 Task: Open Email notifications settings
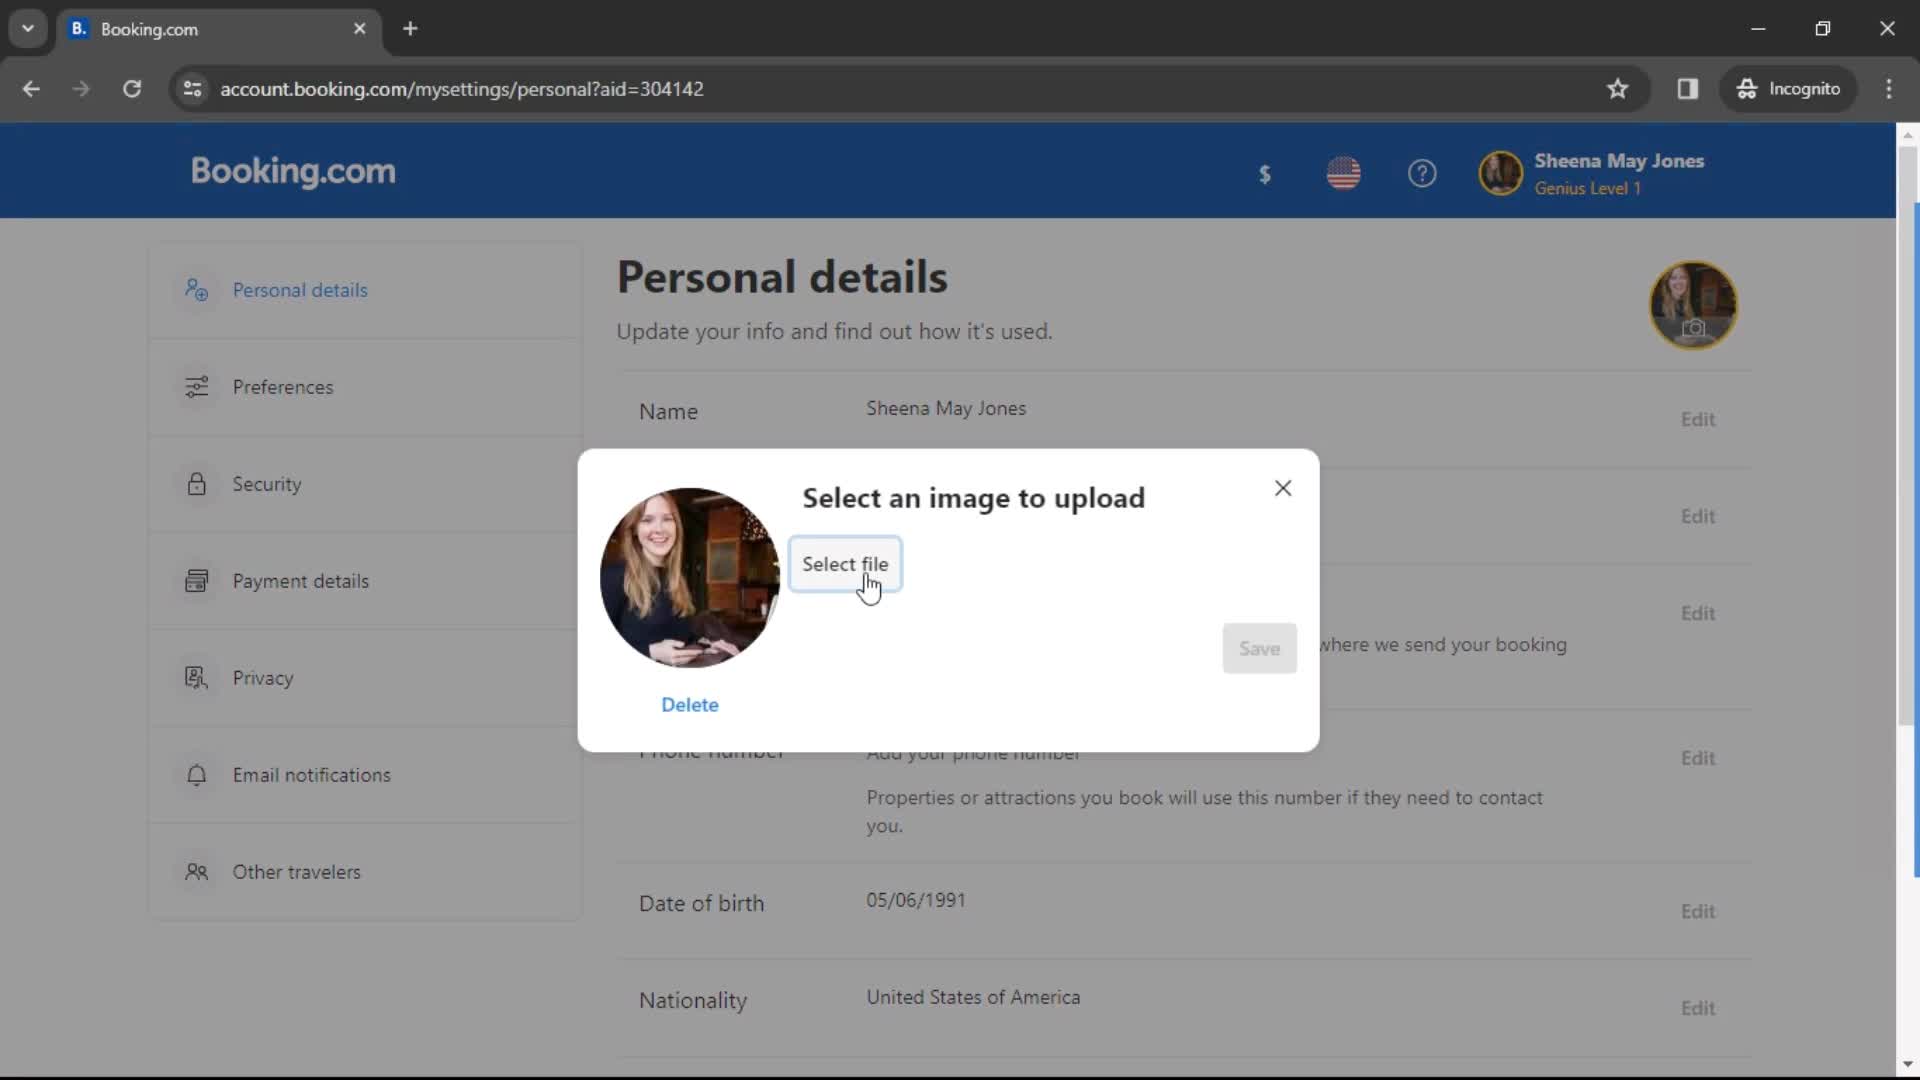pyautogui.click(x=365, y=775)
